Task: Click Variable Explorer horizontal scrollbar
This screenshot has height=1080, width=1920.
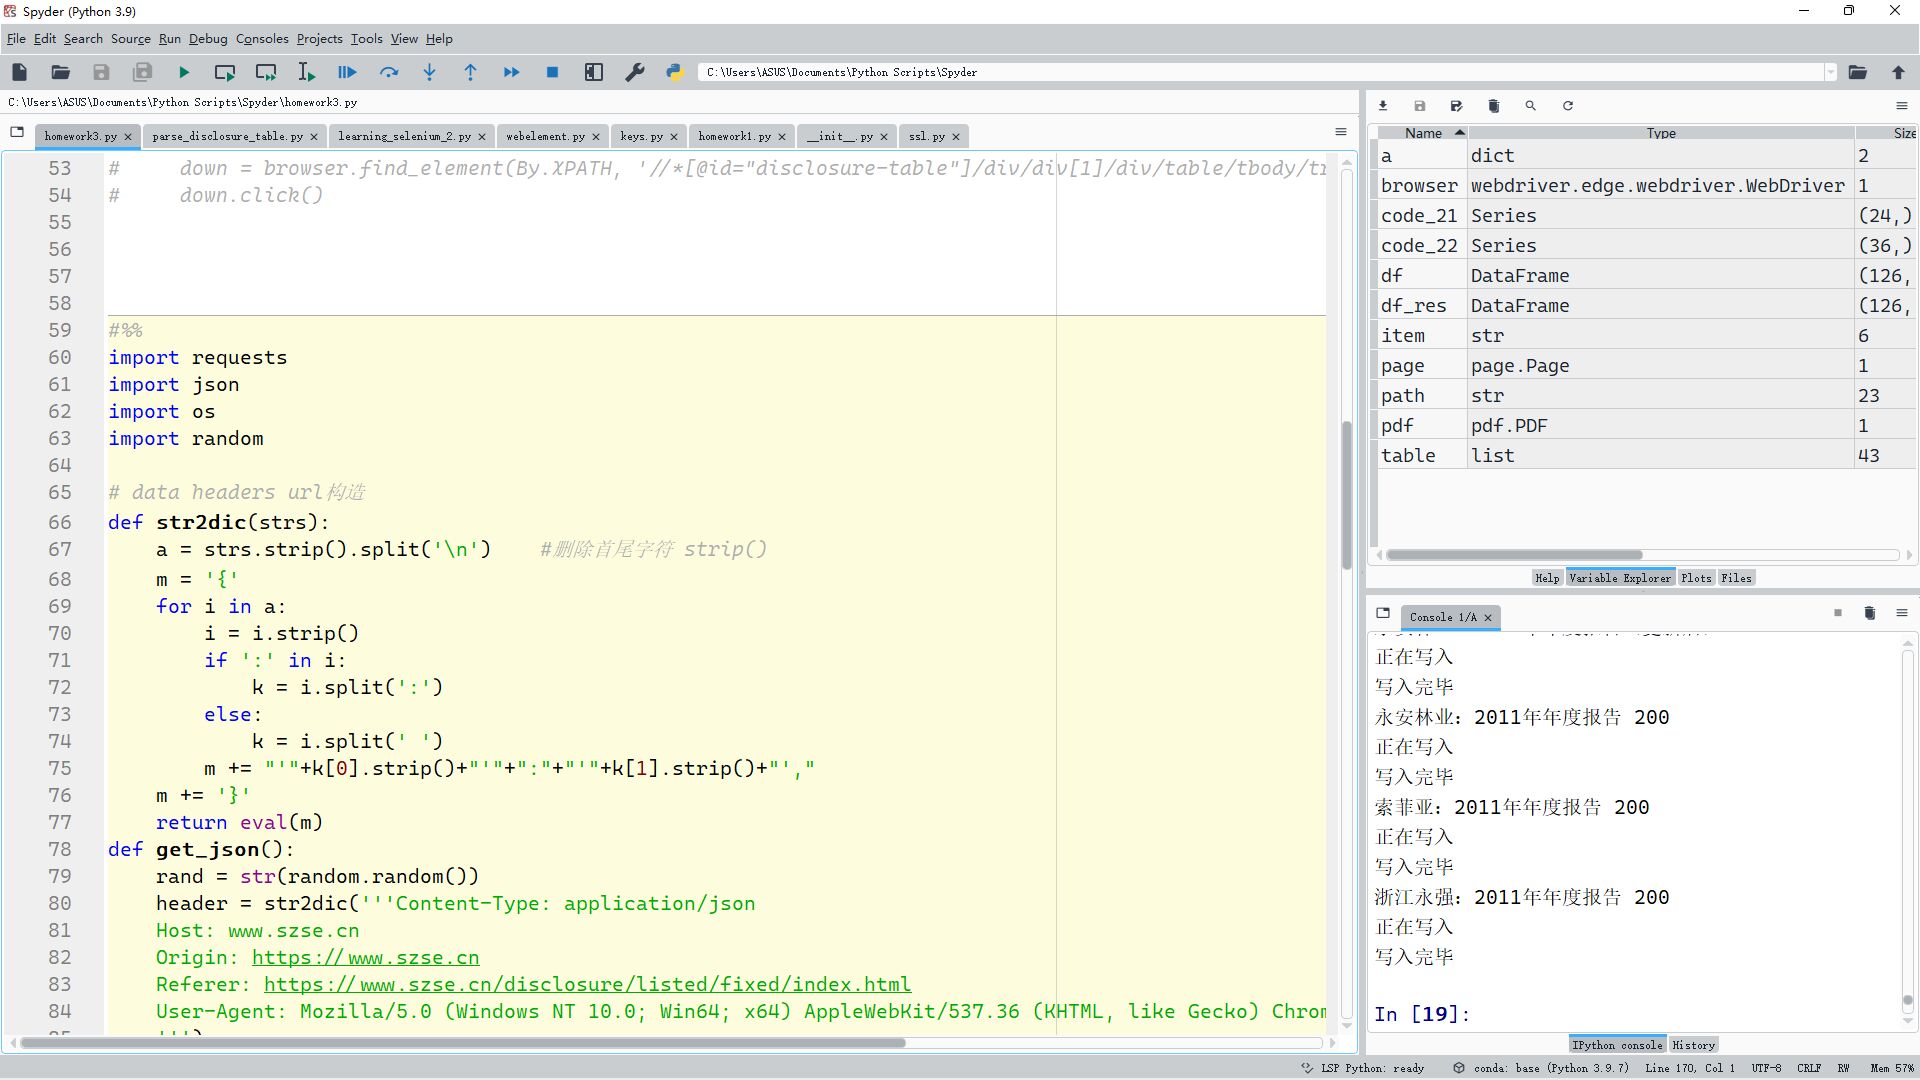Action: (x=1514, y=555)
